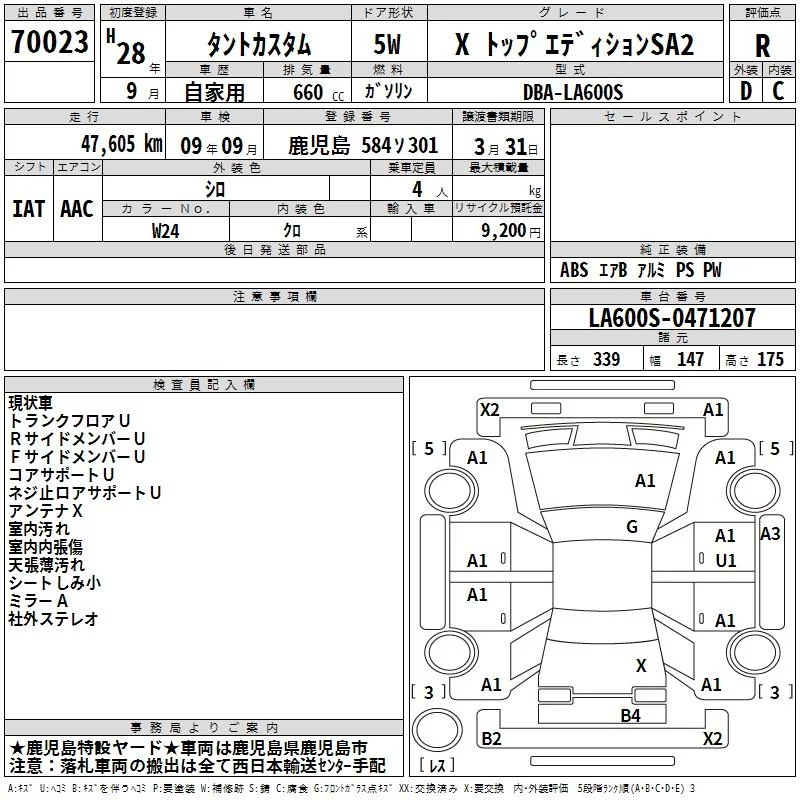The width and height of the screenshot is (800, 800).
Task: Click the A3 damage mark on the diagram
Action: click(x=769, y=534)
